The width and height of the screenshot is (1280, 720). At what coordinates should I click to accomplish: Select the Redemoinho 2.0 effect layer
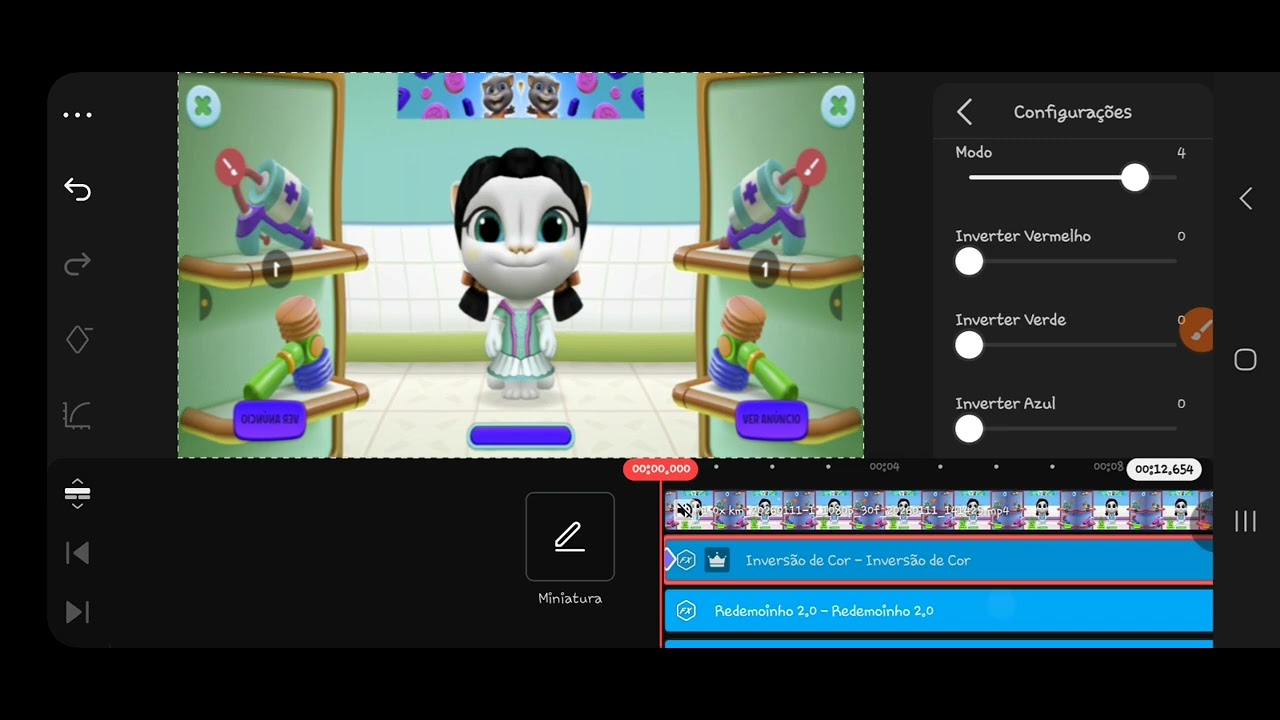point(939,611)
